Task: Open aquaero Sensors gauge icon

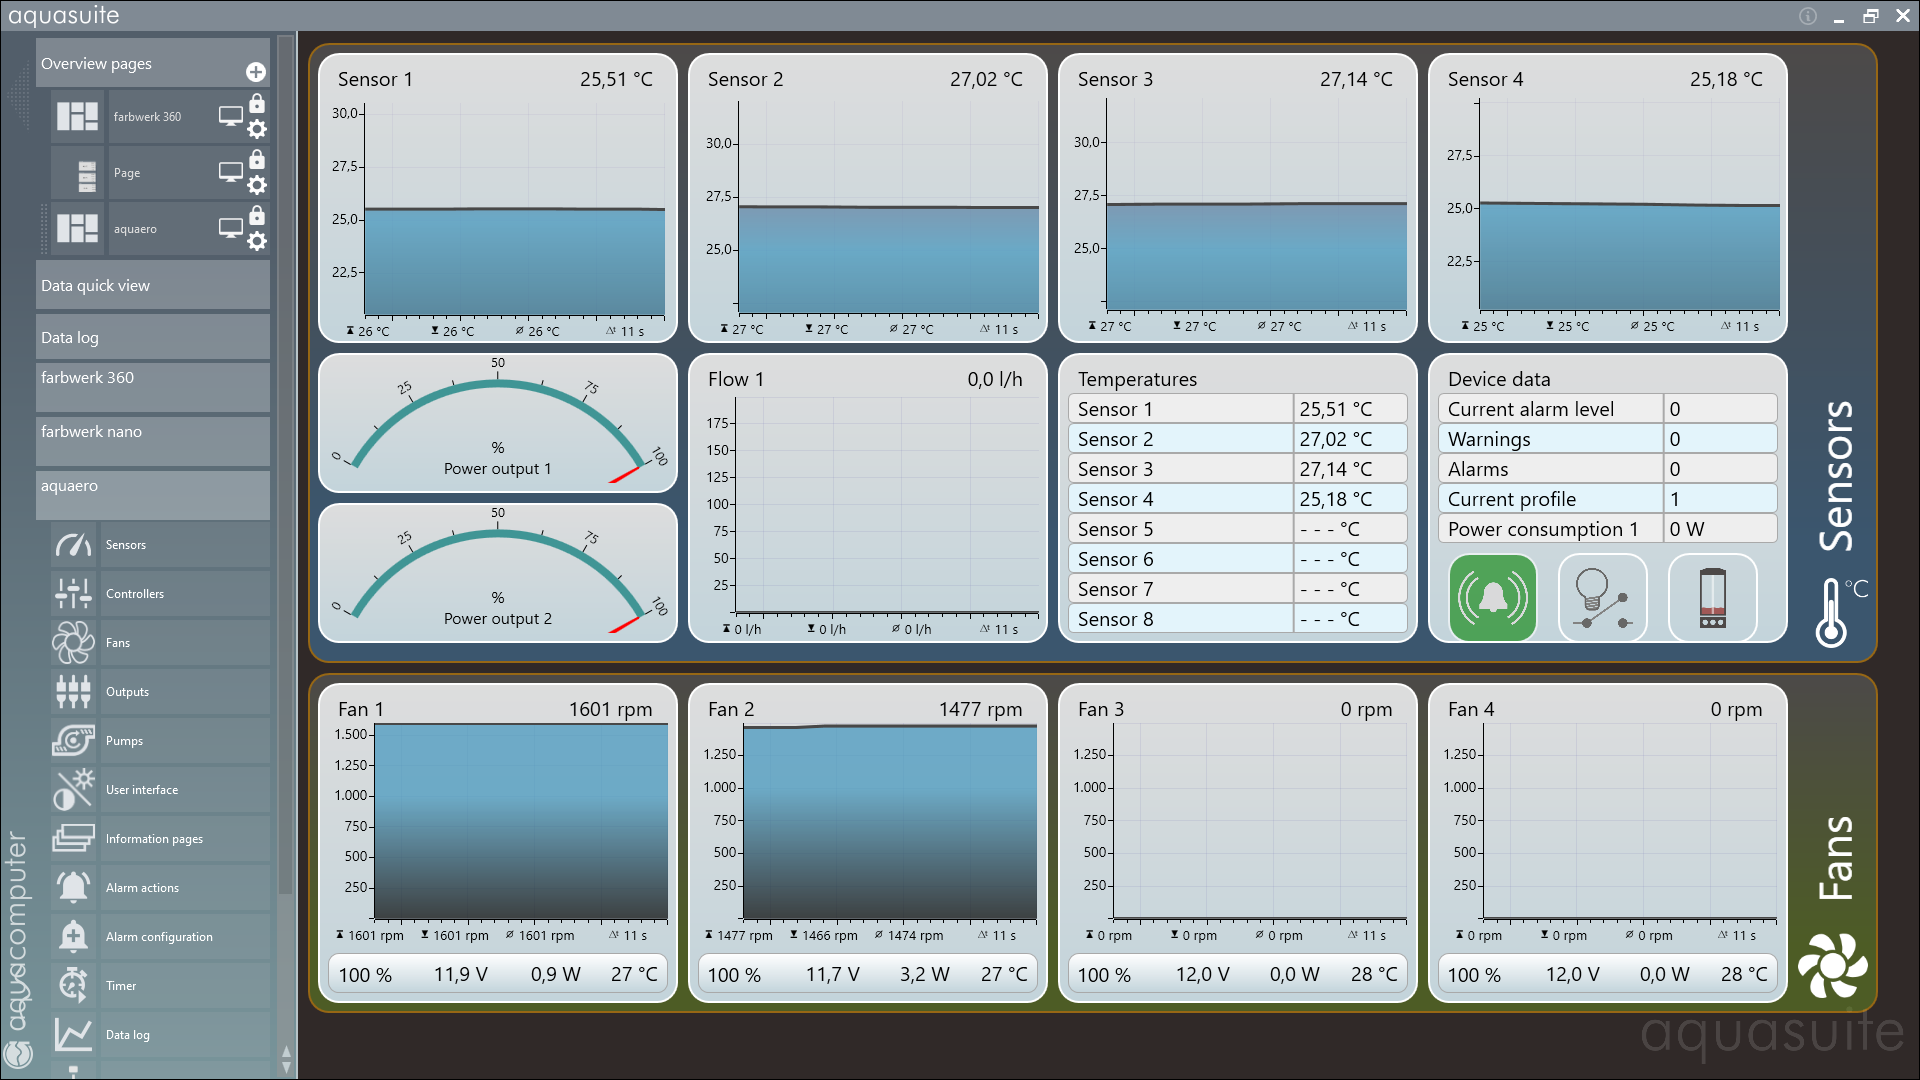Action: click(74, 545)
